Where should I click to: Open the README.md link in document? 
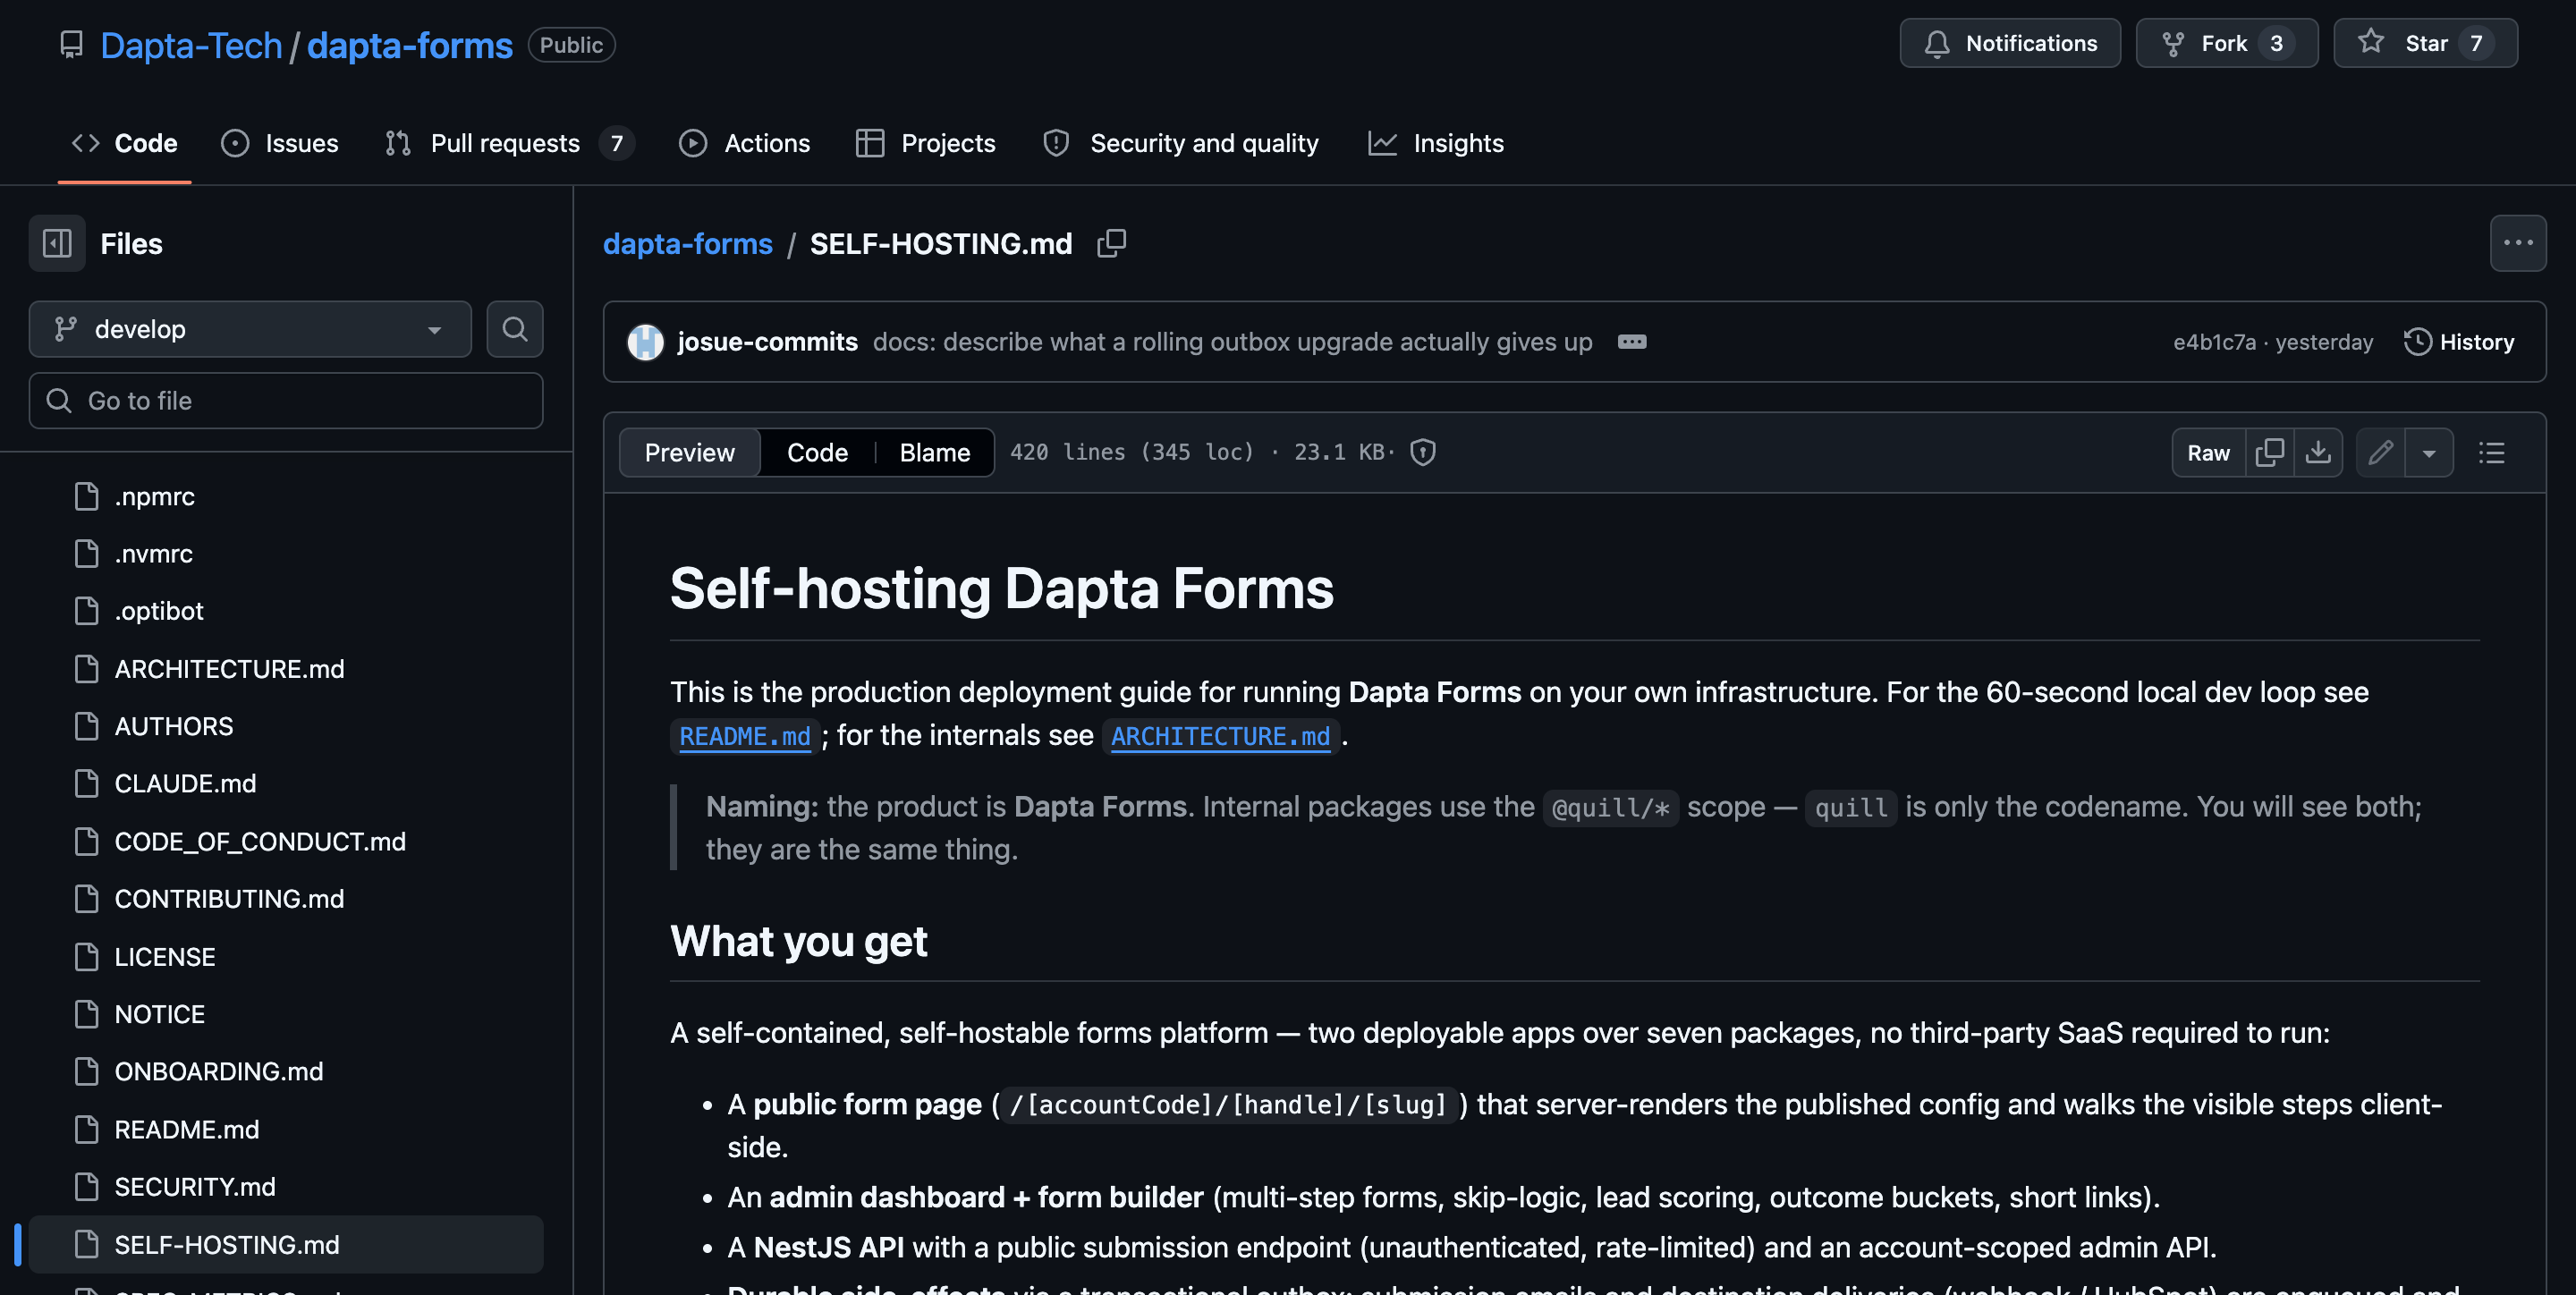click(745, 736)
